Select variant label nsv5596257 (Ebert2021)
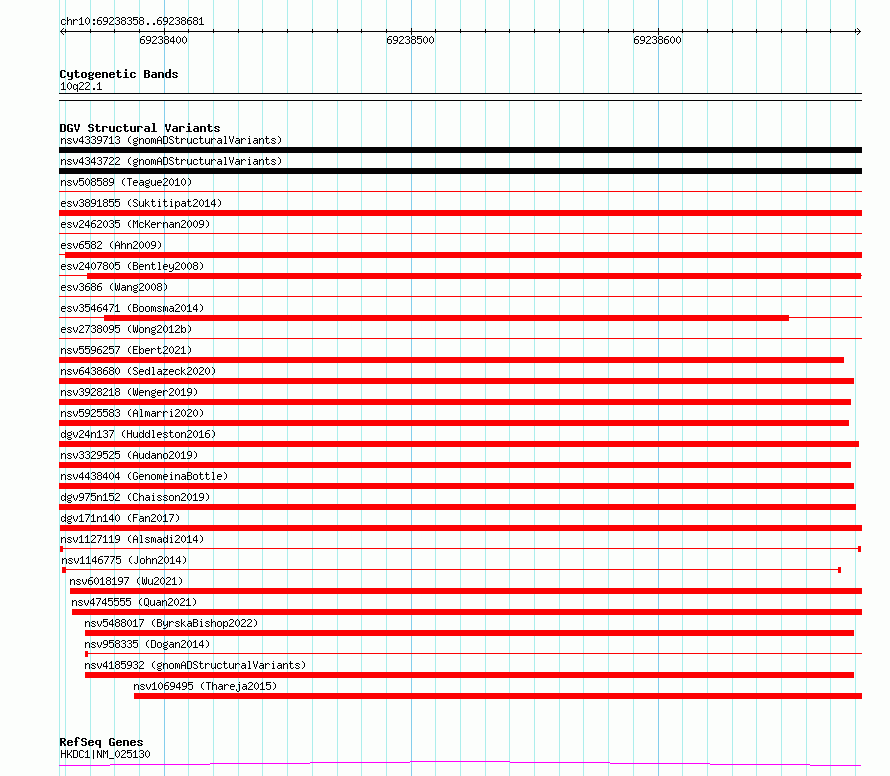The height and width of the screenshot is (776, 890). pyautogui.click(x=126, y=350)
